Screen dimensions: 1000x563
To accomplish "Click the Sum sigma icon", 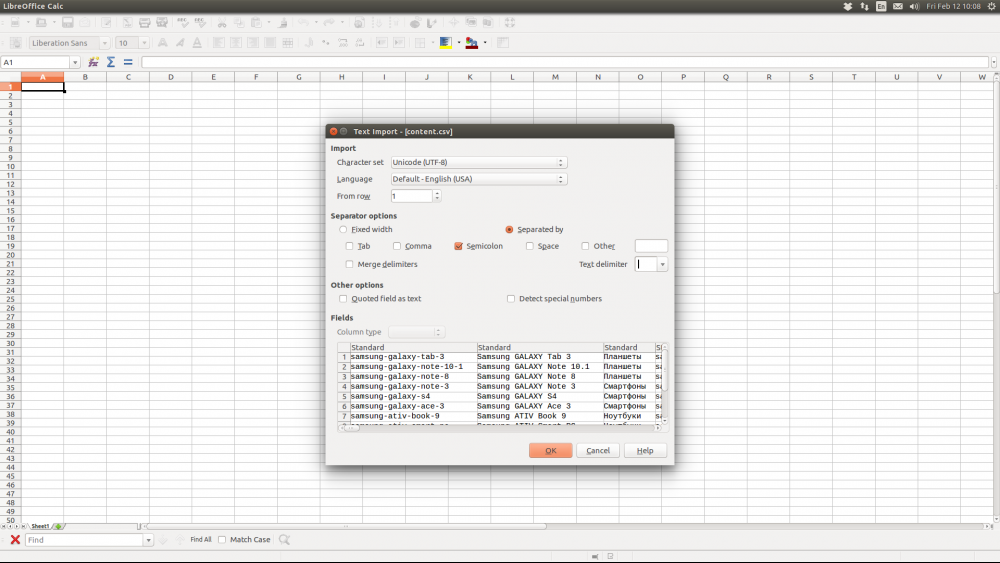I will point(111,62).
